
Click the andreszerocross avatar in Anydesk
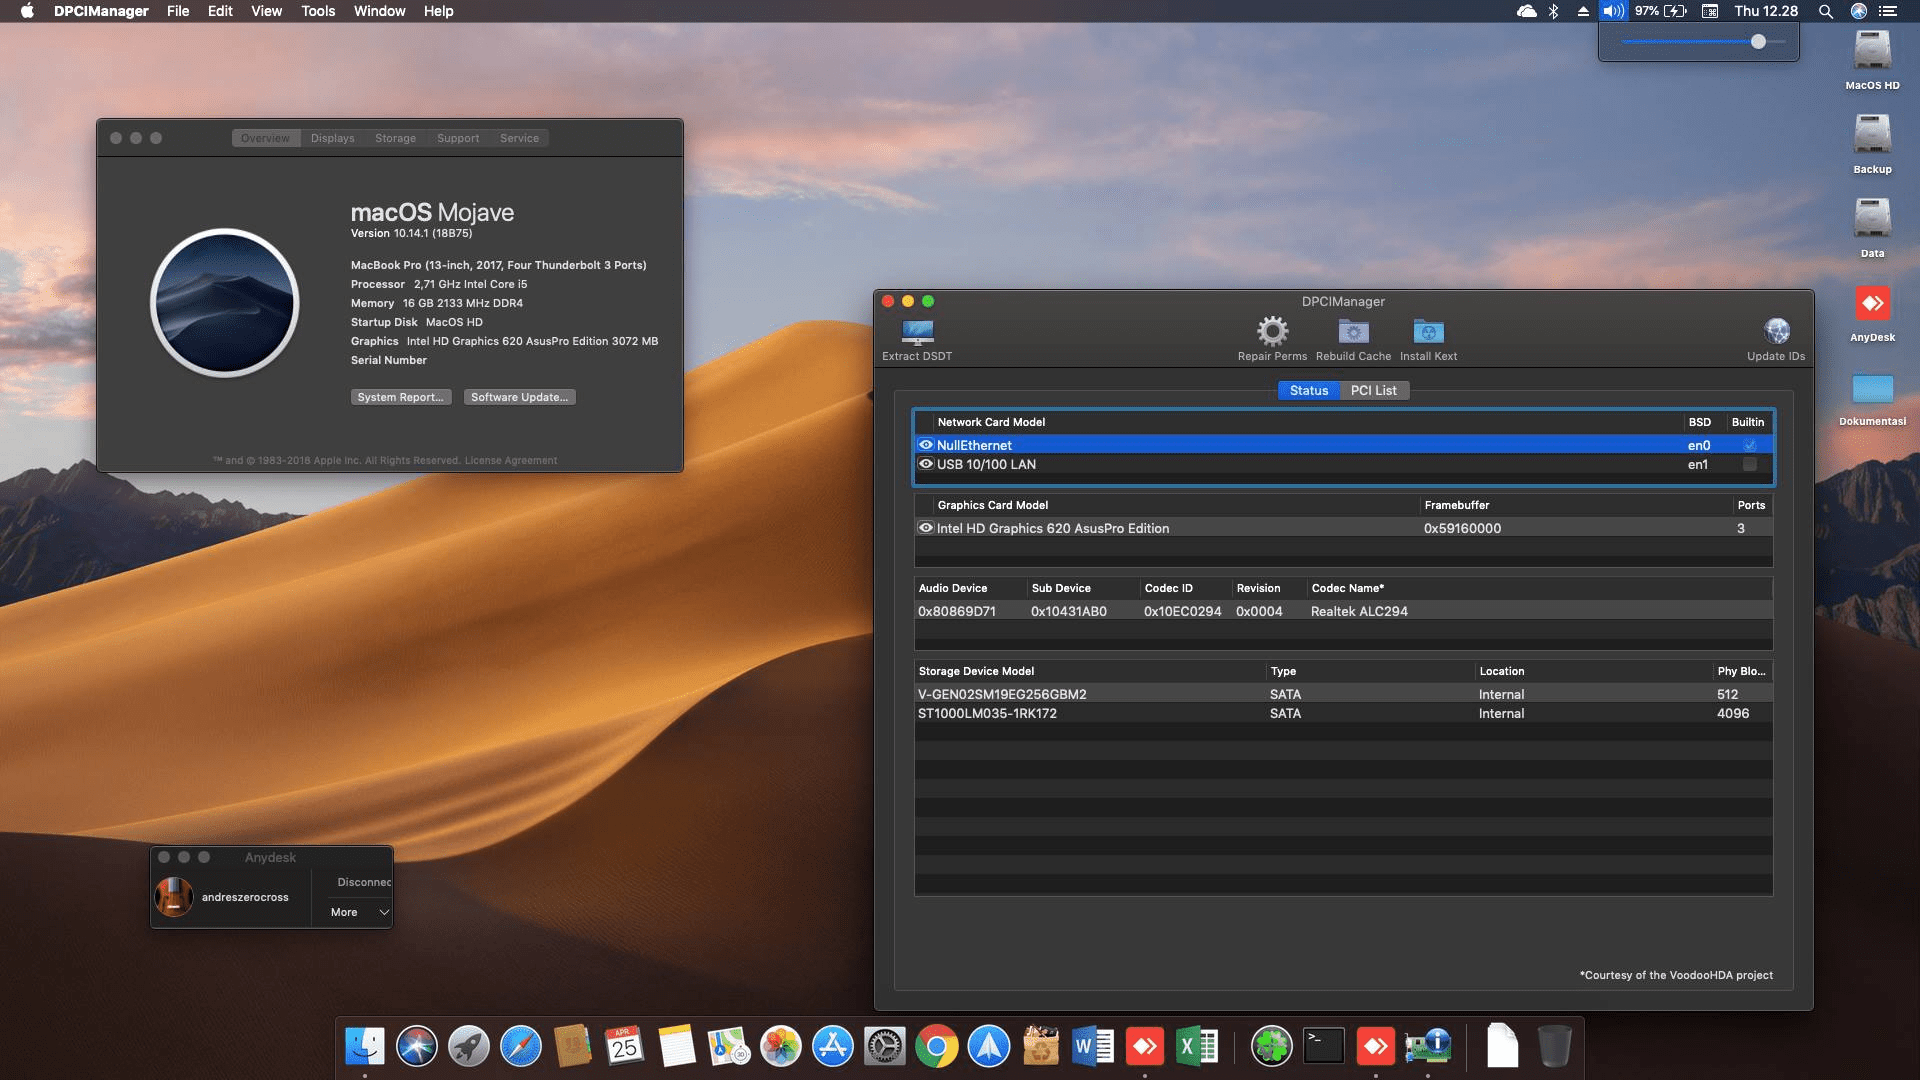click(x=174, y=897)
